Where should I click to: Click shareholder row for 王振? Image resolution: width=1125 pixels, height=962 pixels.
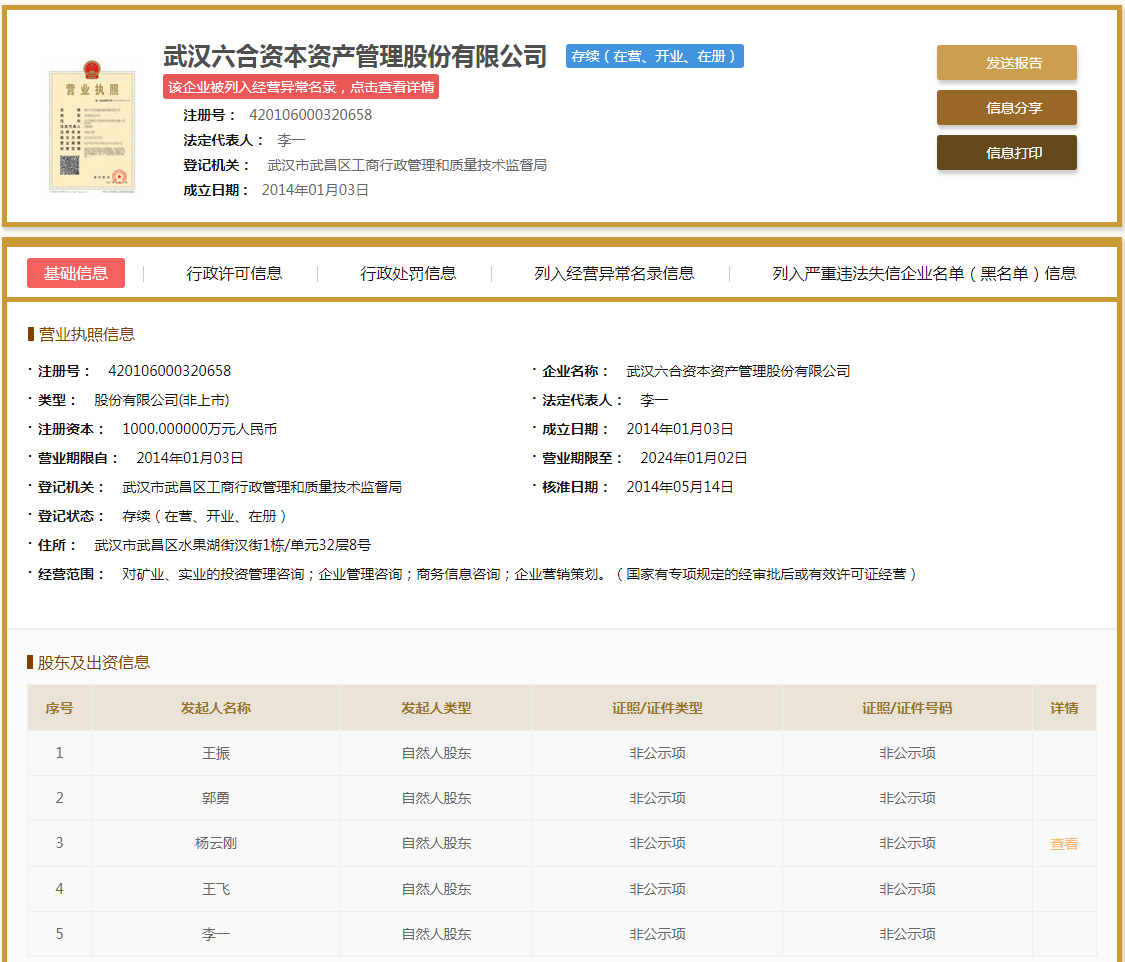(216, 752)
